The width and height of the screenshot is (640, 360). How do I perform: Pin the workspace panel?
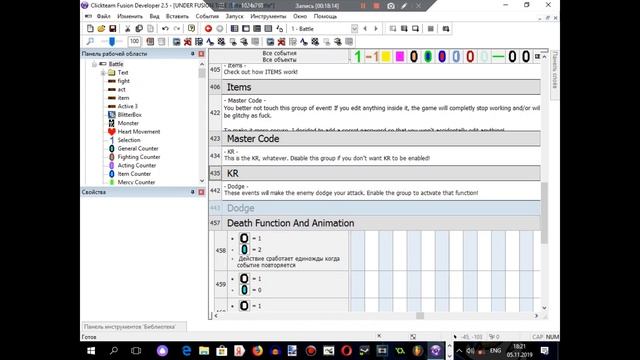pyautogui.click(x=192, y=54)
